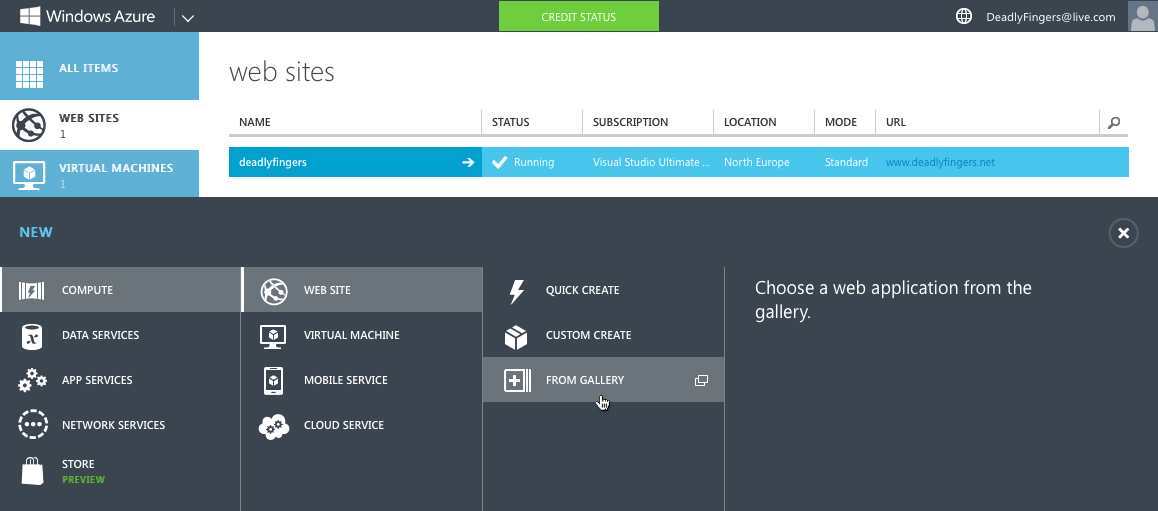Click the From Gallery plus icon
1158x511 pixels.
point(517,381)
